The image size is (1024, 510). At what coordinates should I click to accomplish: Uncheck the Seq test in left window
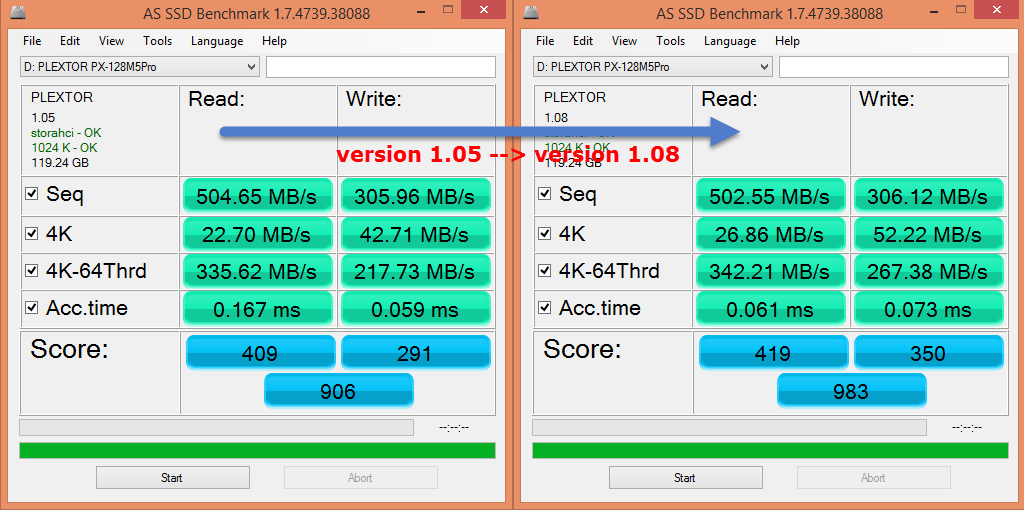[x=32, y=194]
